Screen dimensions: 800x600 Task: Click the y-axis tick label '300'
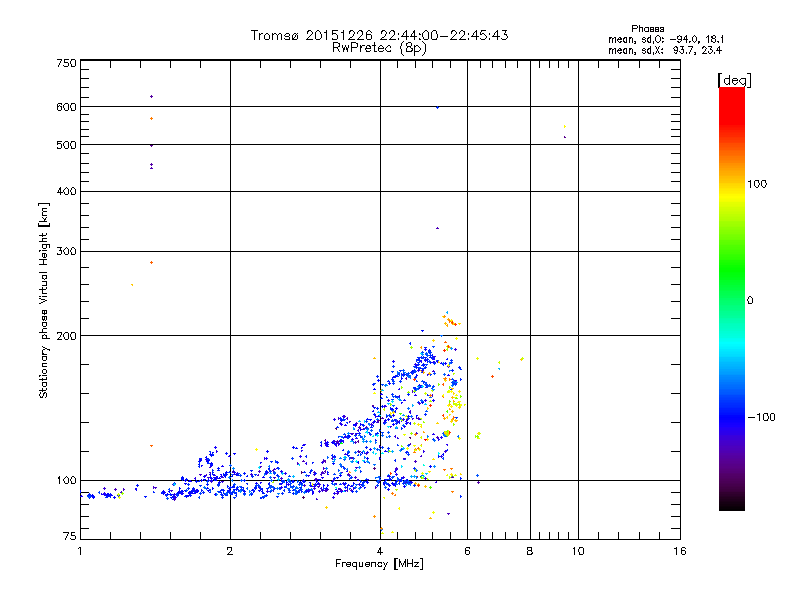pos(66,252)
